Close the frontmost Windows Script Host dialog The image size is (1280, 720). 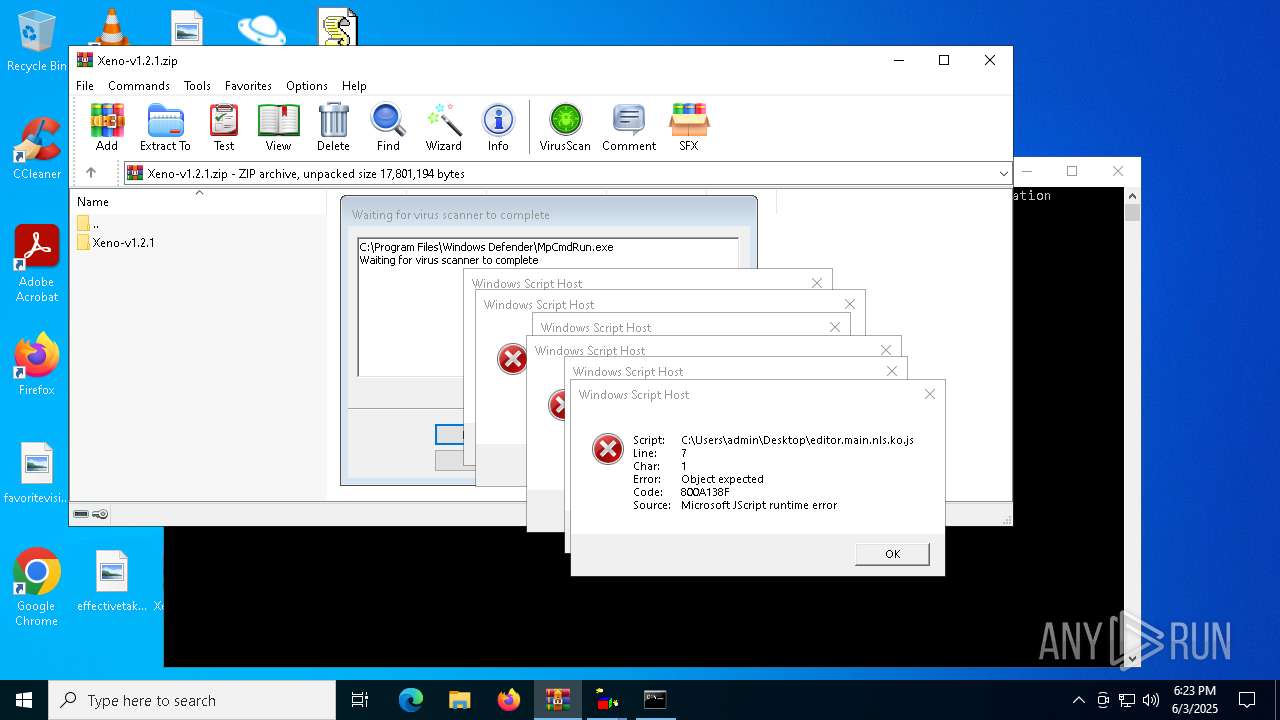930,394
